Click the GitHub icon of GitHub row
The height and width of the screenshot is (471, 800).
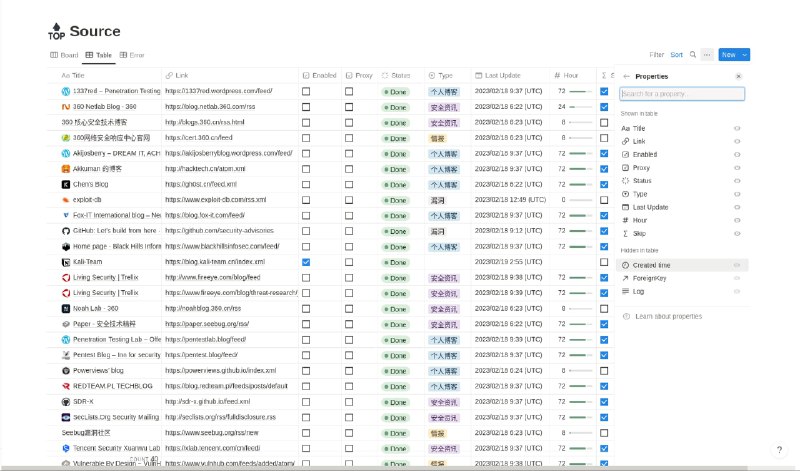tap(66, 231)
